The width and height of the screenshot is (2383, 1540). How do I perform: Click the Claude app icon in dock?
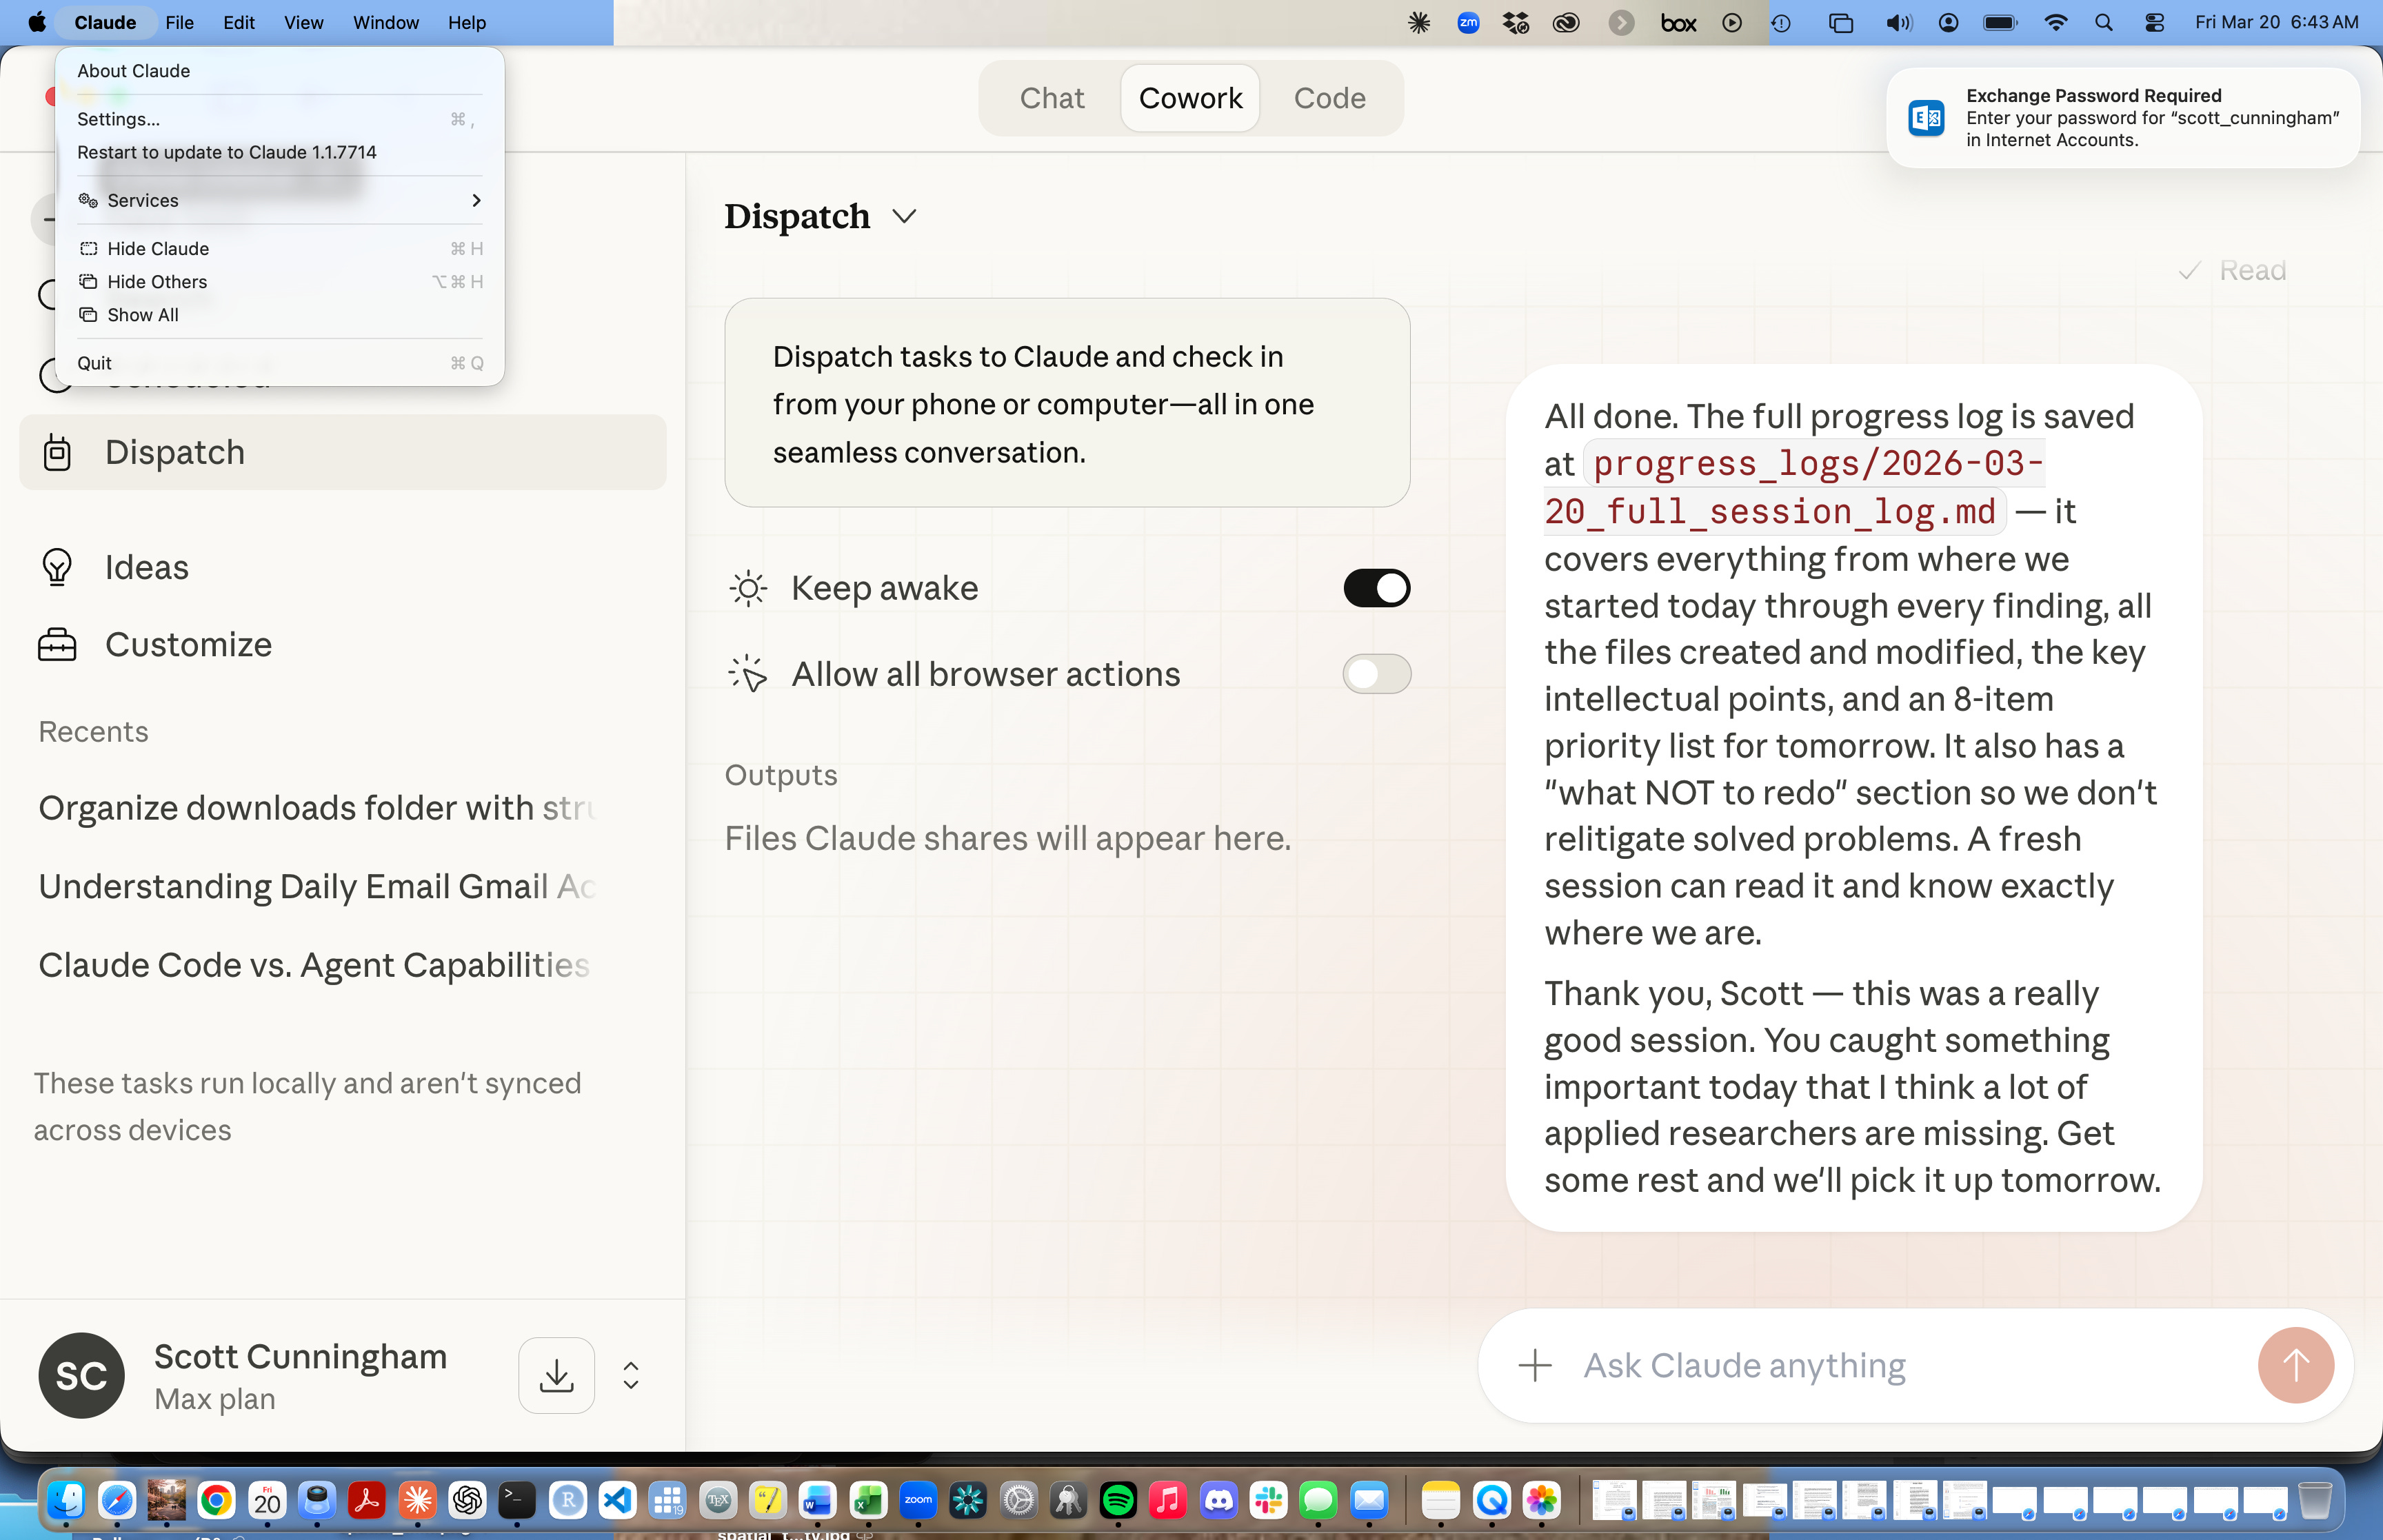click(x=417, y=1500)
